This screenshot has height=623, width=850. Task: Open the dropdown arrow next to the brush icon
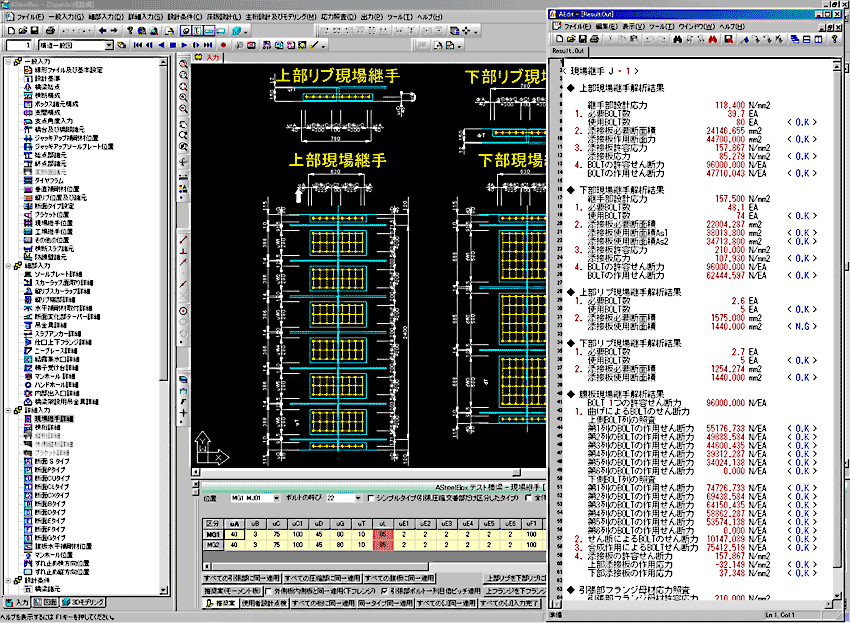pos(323,46)
